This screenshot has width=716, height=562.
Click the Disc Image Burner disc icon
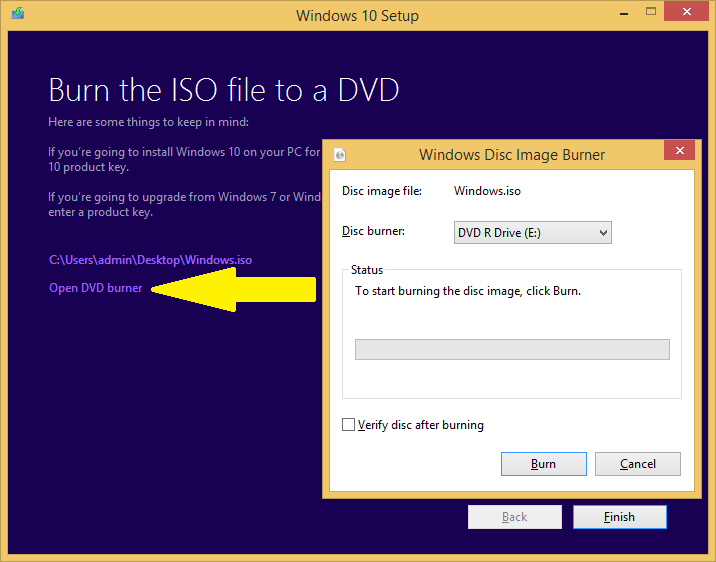[340, 155]
